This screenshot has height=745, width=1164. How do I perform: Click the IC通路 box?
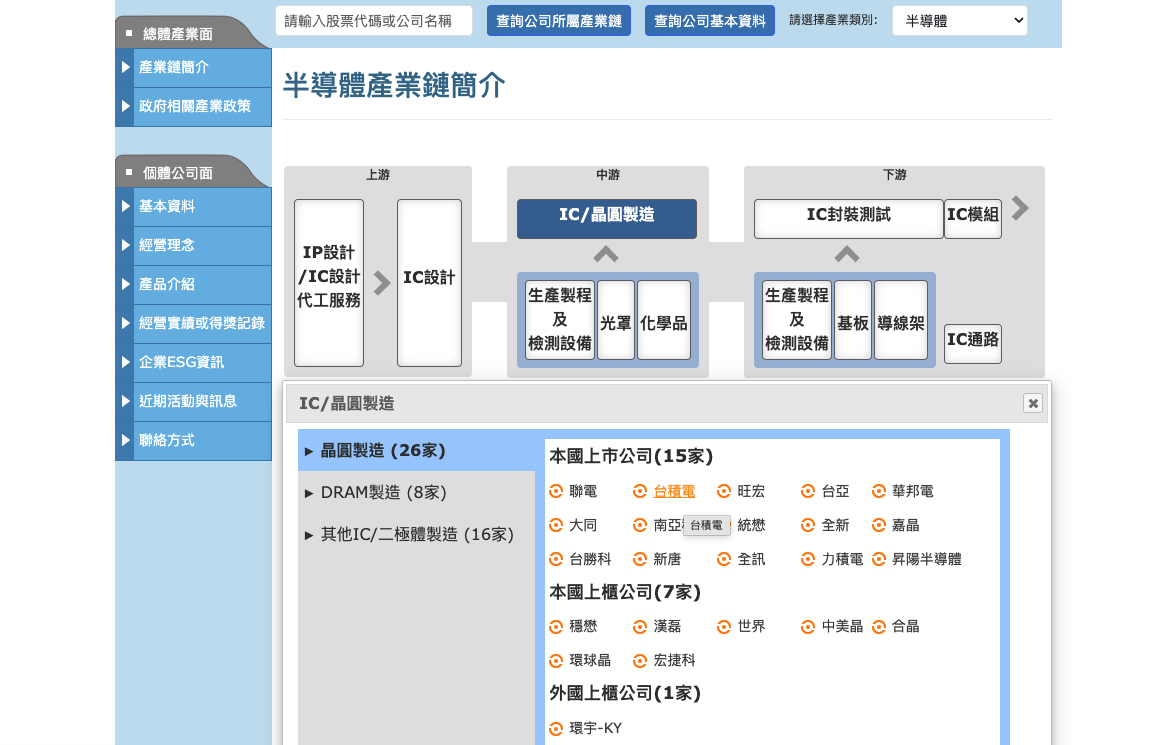[x=972, y=344]
